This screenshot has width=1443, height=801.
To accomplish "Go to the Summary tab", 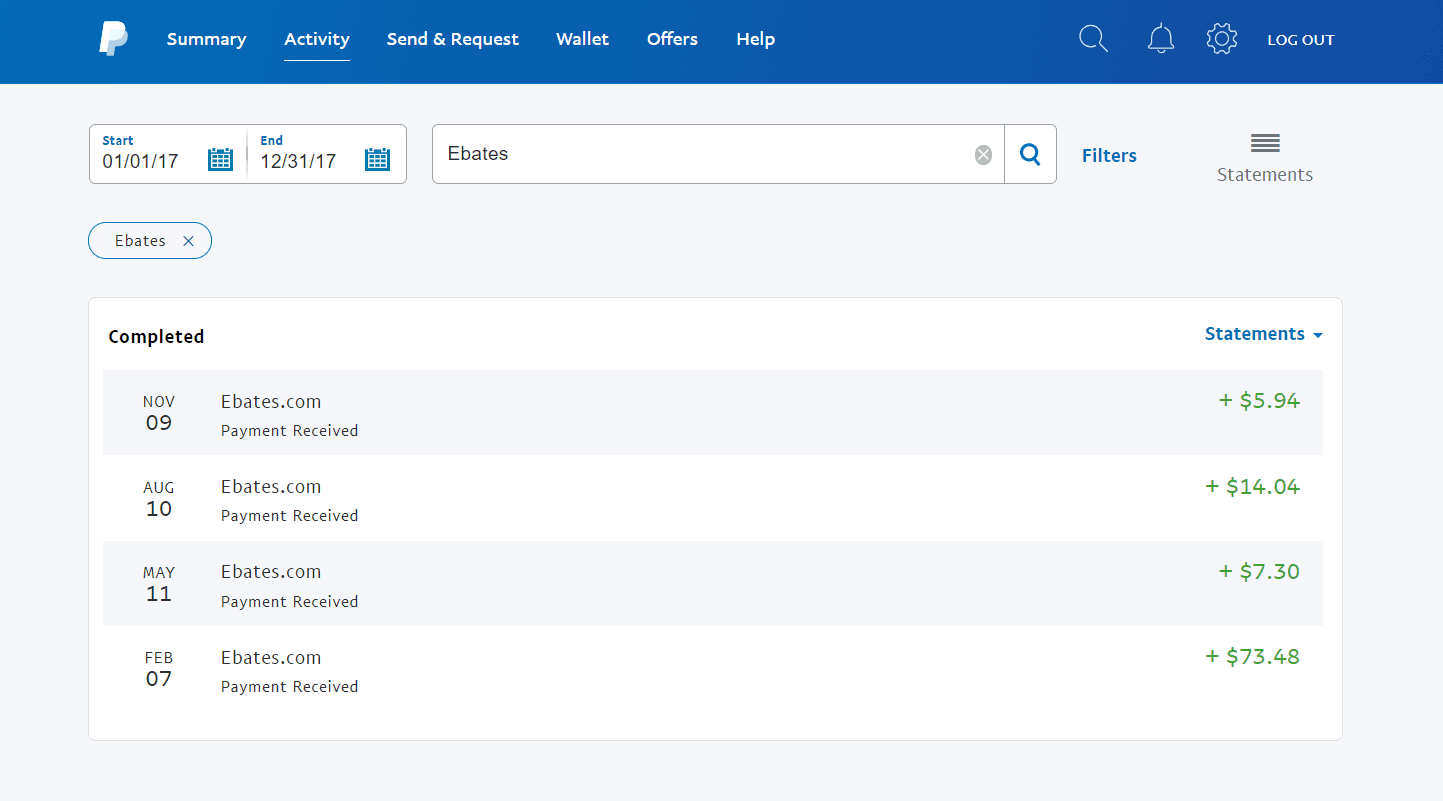I will pos(206,39).
